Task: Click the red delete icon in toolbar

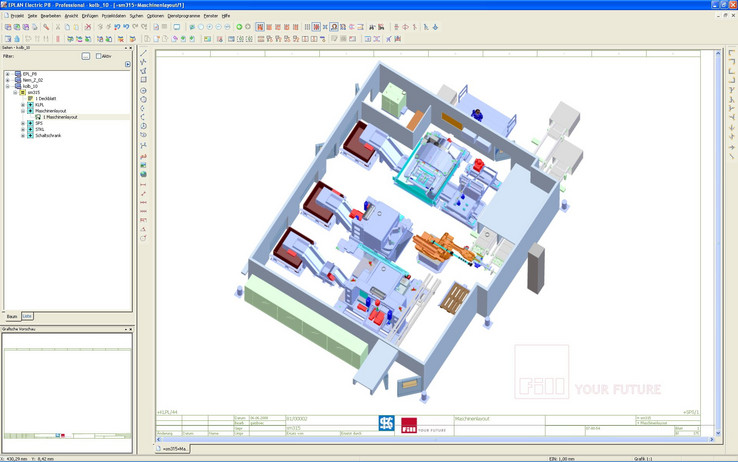Action: pyautogui.click(x=88, y=27)
